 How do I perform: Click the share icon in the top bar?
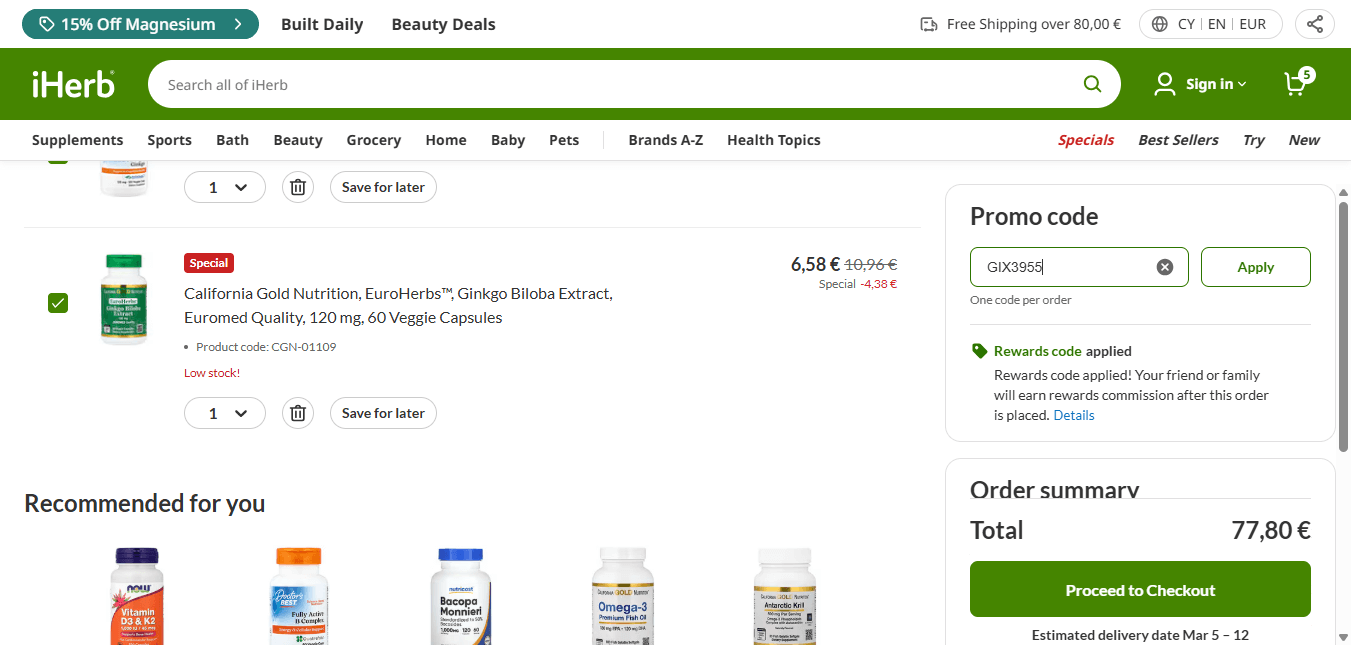[x=1314, y=23]
